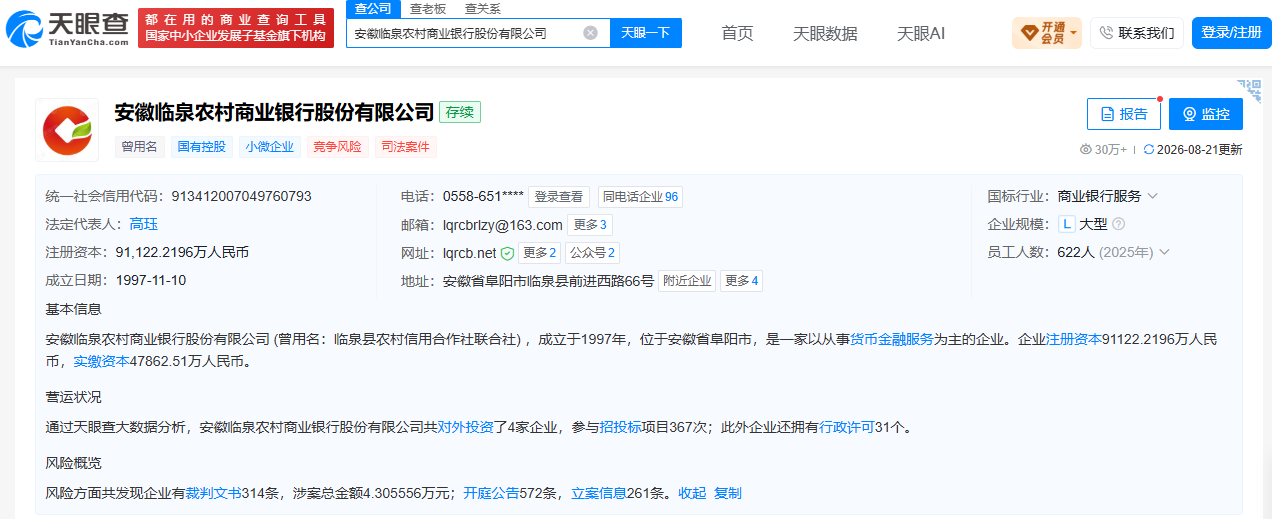Click the 国有控股 tag
Viewport: 1272px width, 519px height.
click(x=203, y=147)
